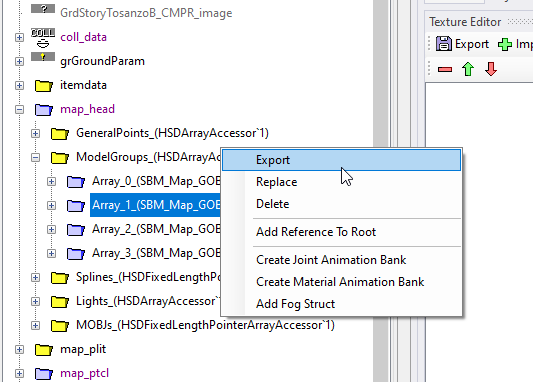This screenshot has width=533, height=382.
Task: Click the MOBJs folder icon
Action: click(x=60, y=326)
